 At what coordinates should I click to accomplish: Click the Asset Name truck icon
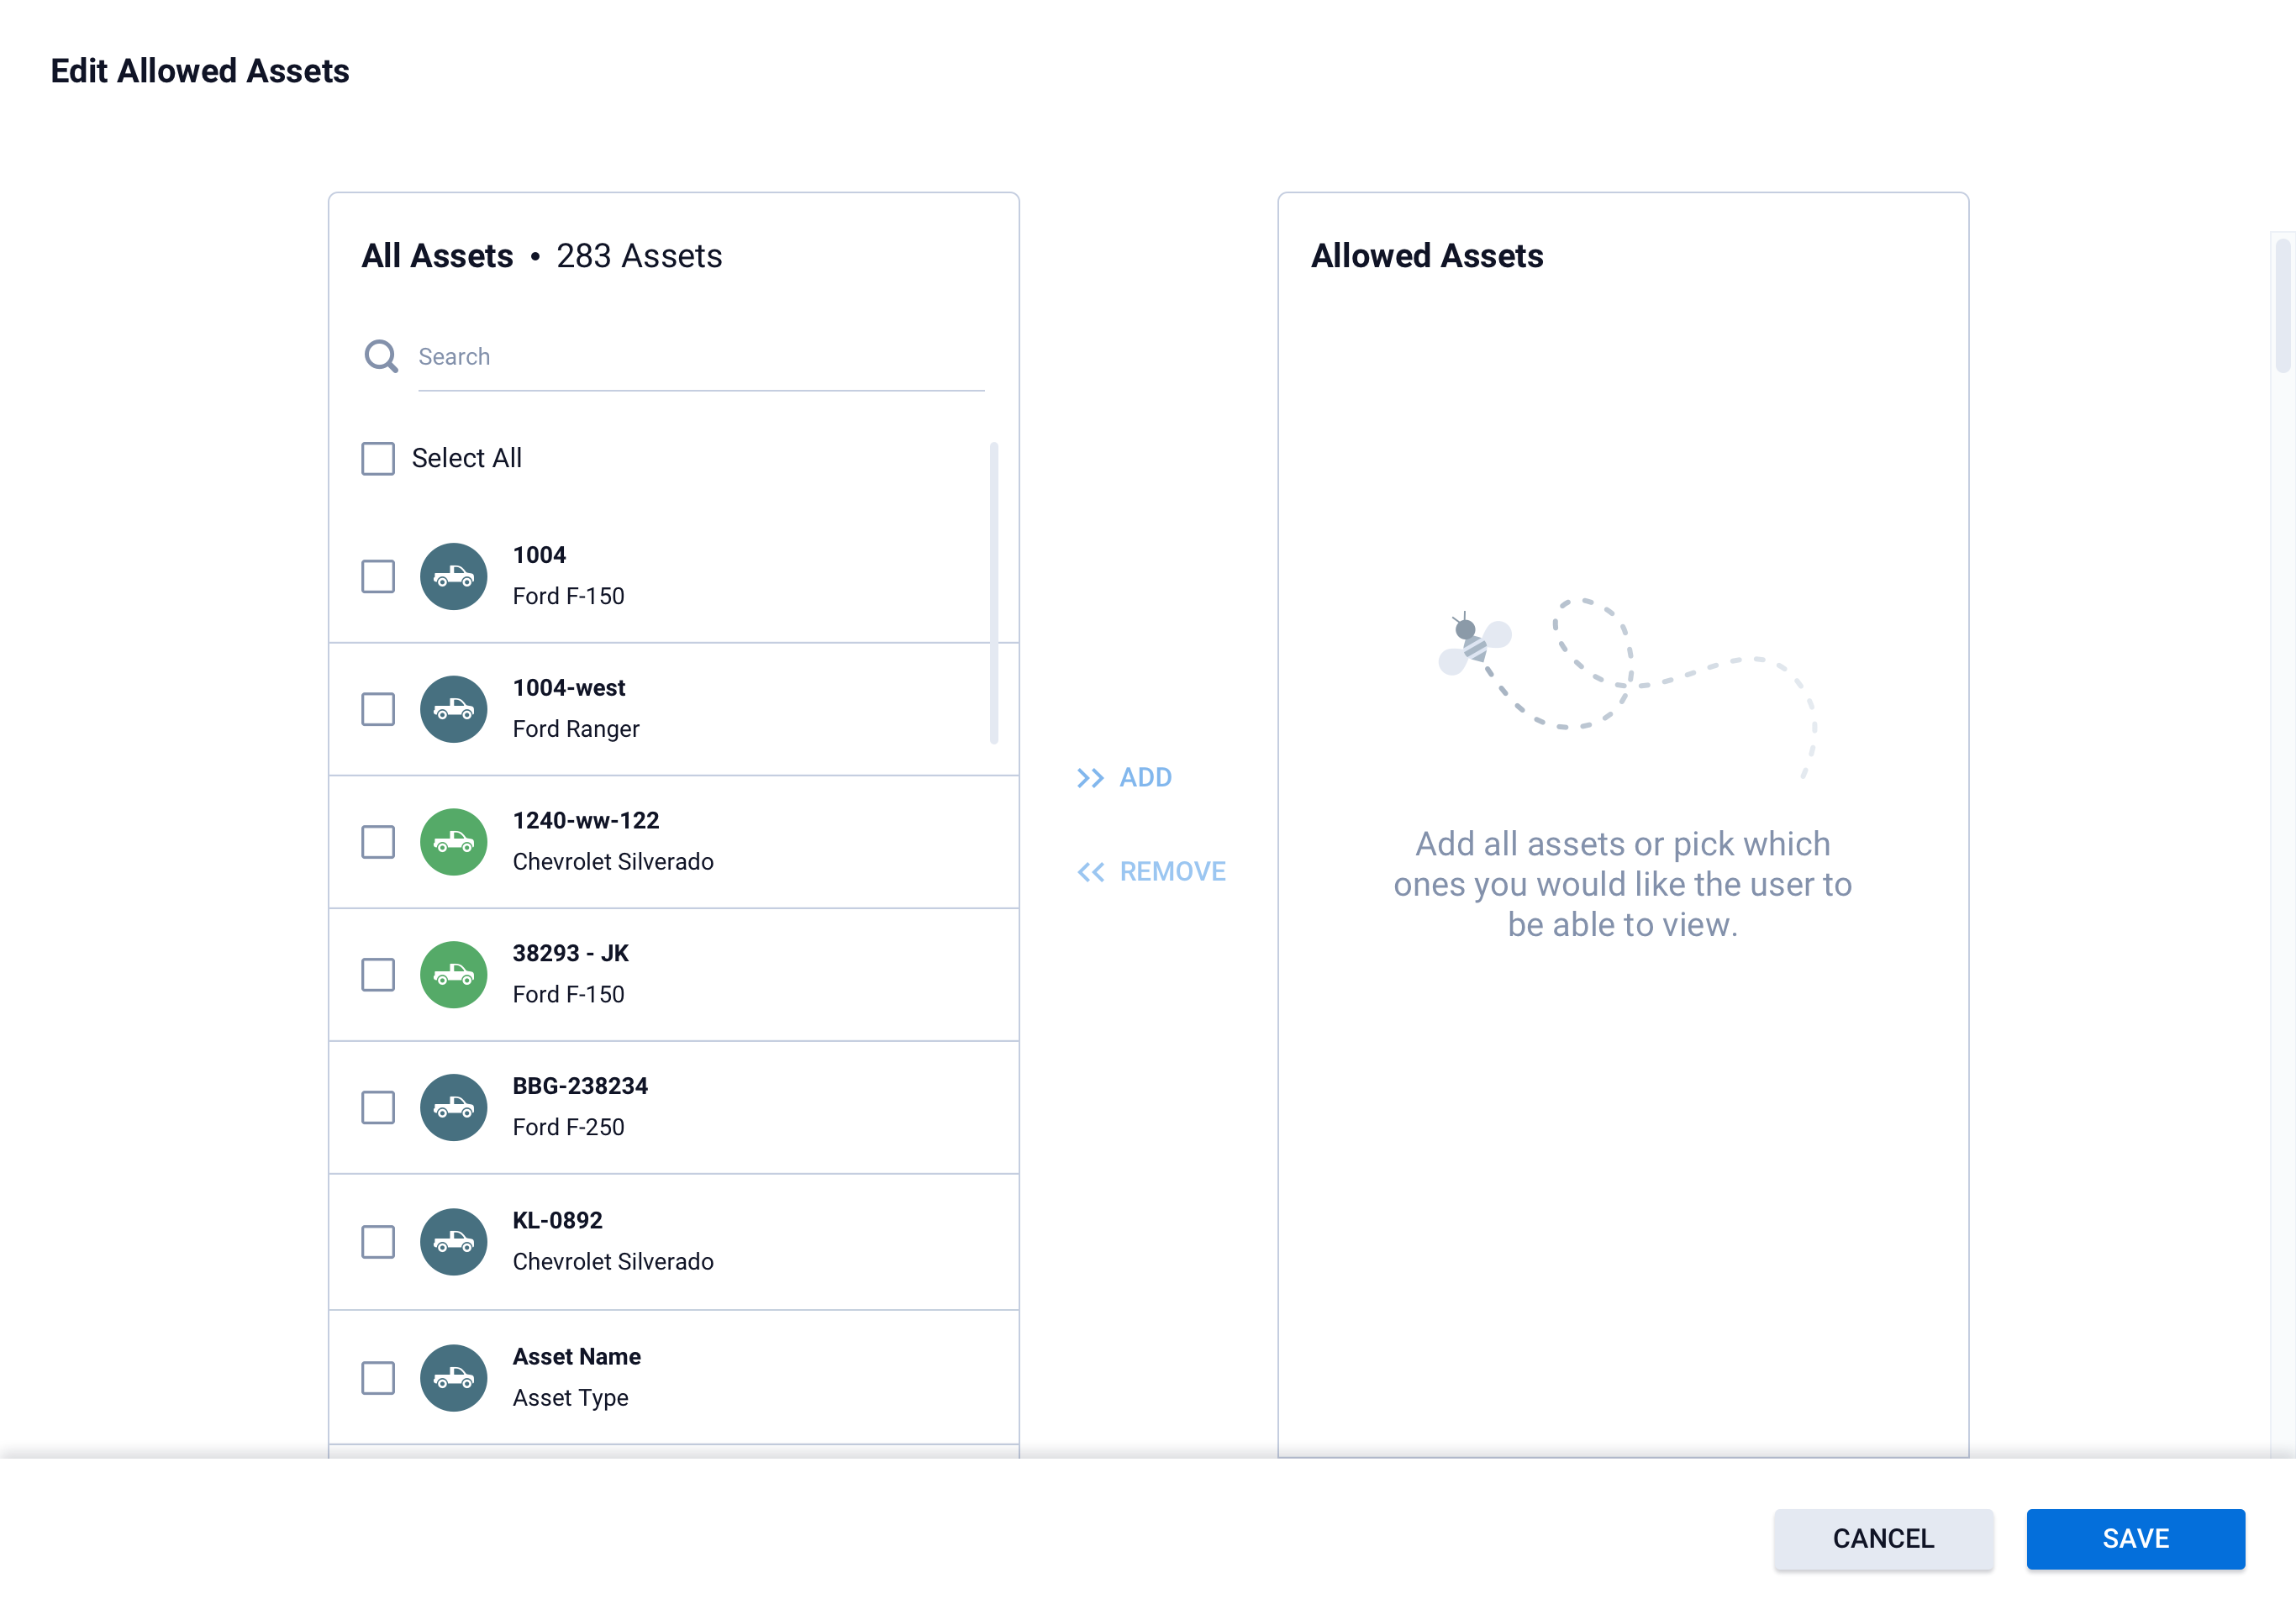tap(453, 1378)
